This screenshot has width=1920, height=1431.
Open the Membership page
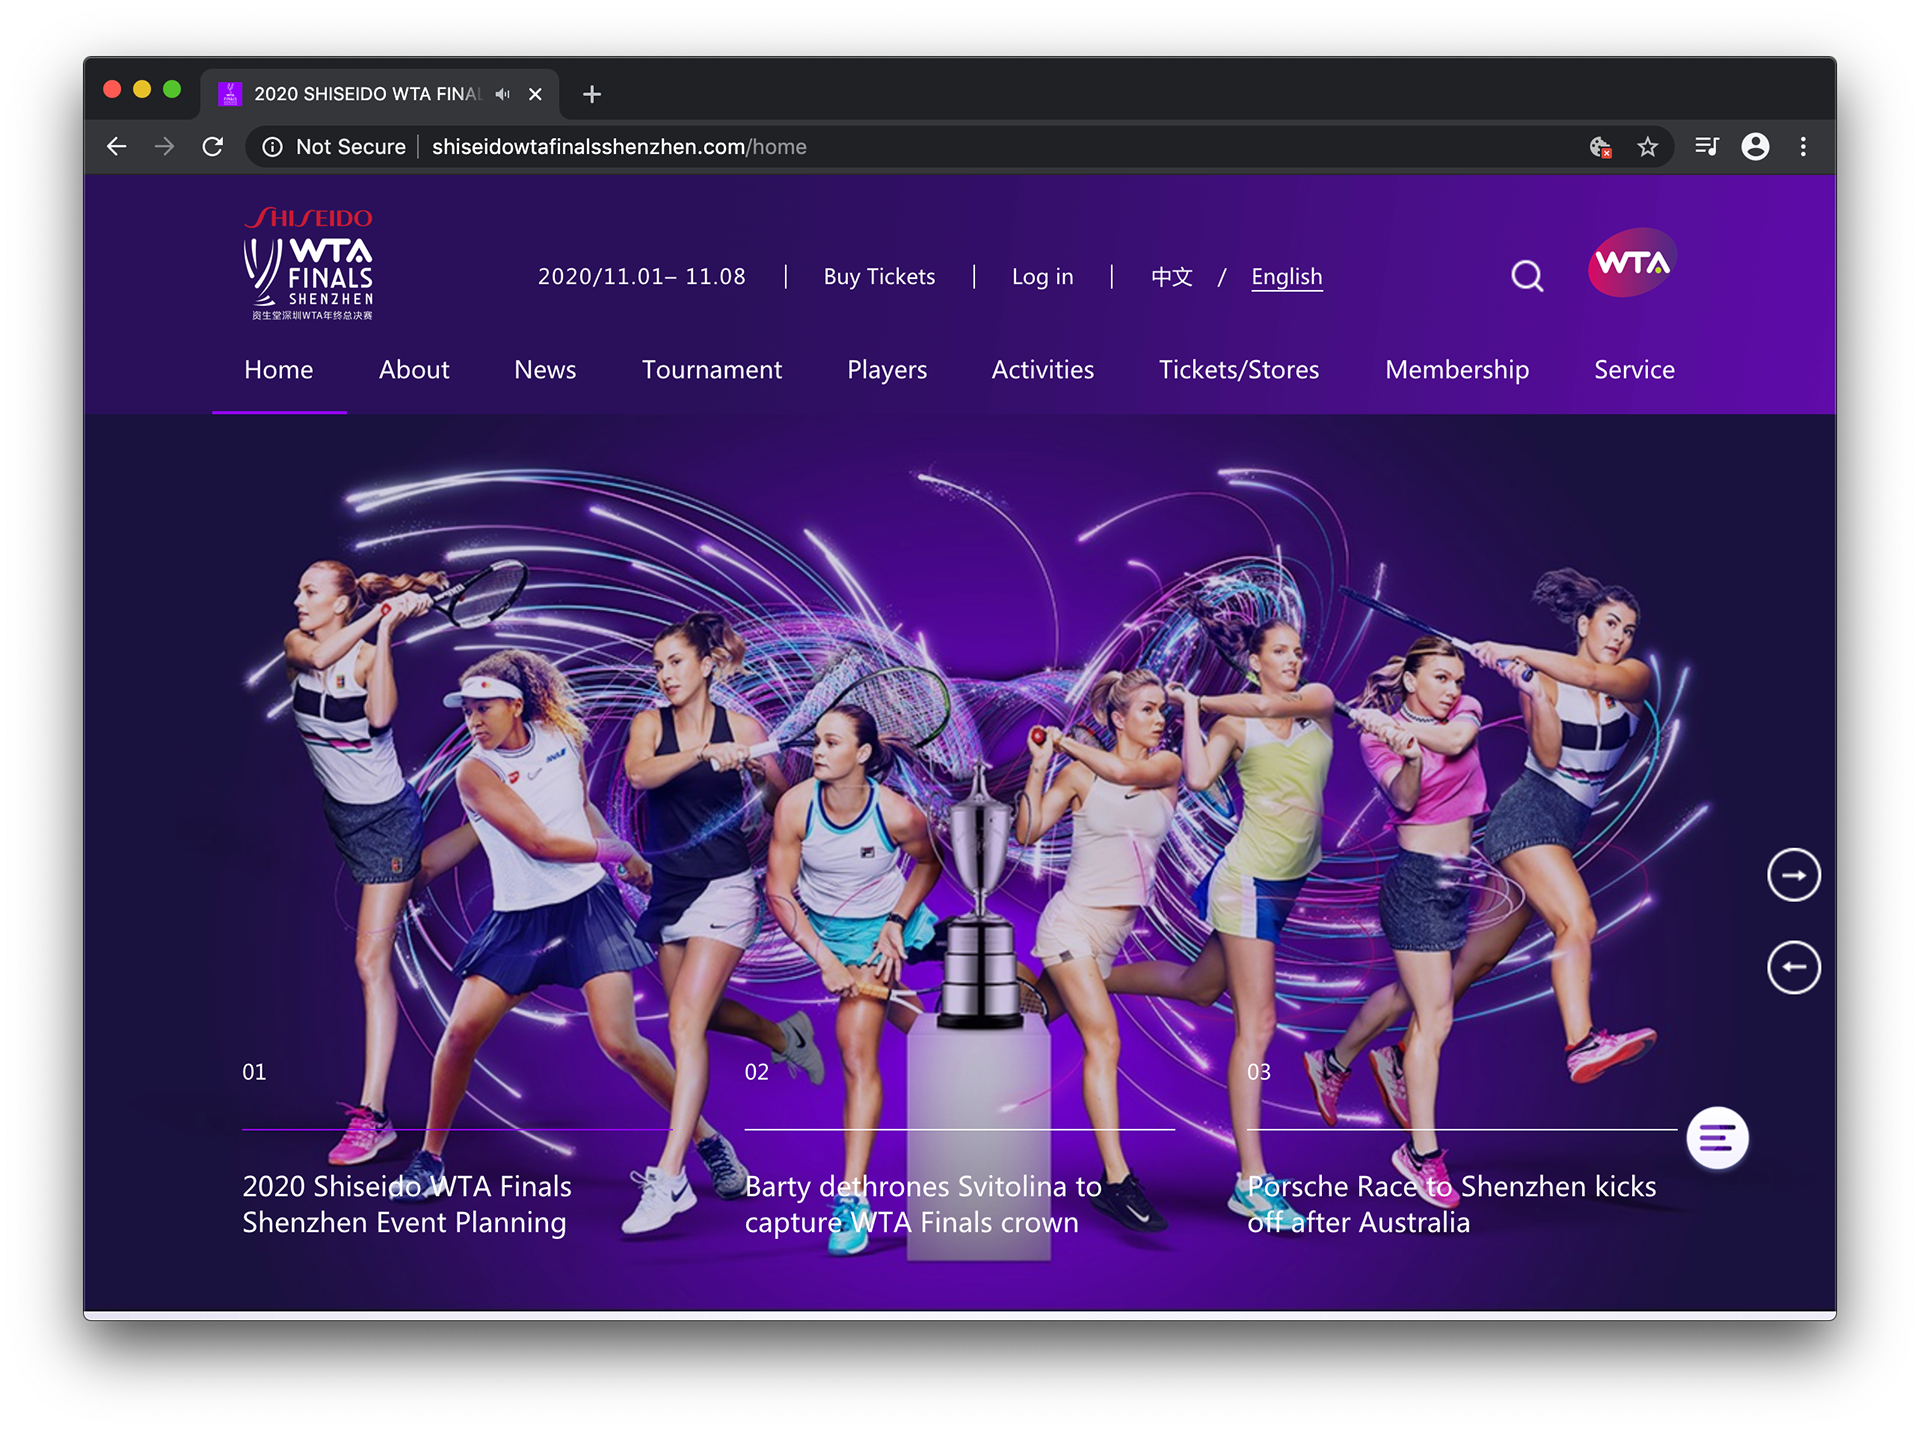coord(1457,370)
